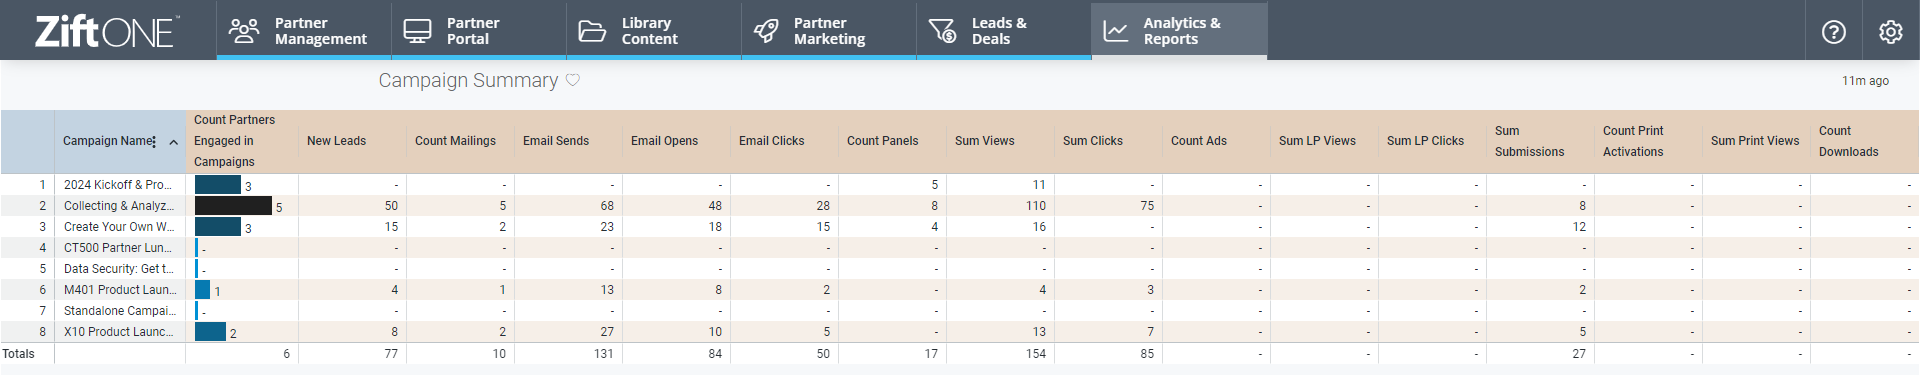Open the Partner Marketing menu

(x=829, y=31)
